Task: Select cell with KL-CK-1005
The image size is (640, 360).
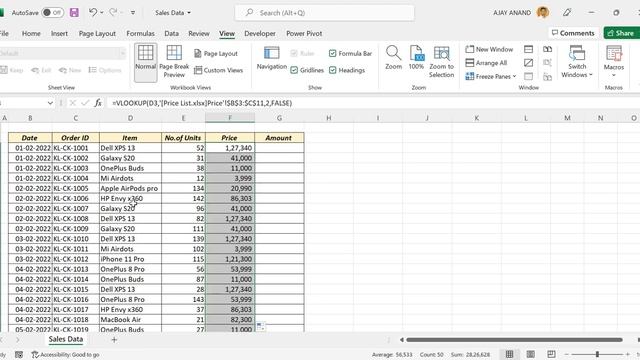Action: pos(76,188)
